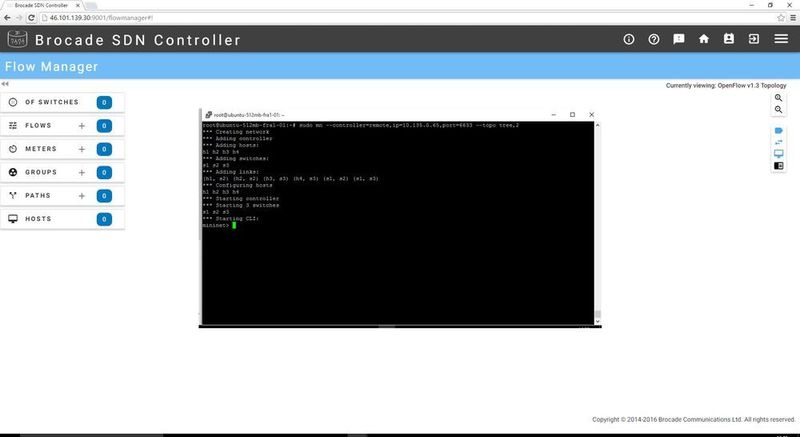Click the Flows count badge
Viewport: 800px width, 437px height.
[x=104, y=126]
